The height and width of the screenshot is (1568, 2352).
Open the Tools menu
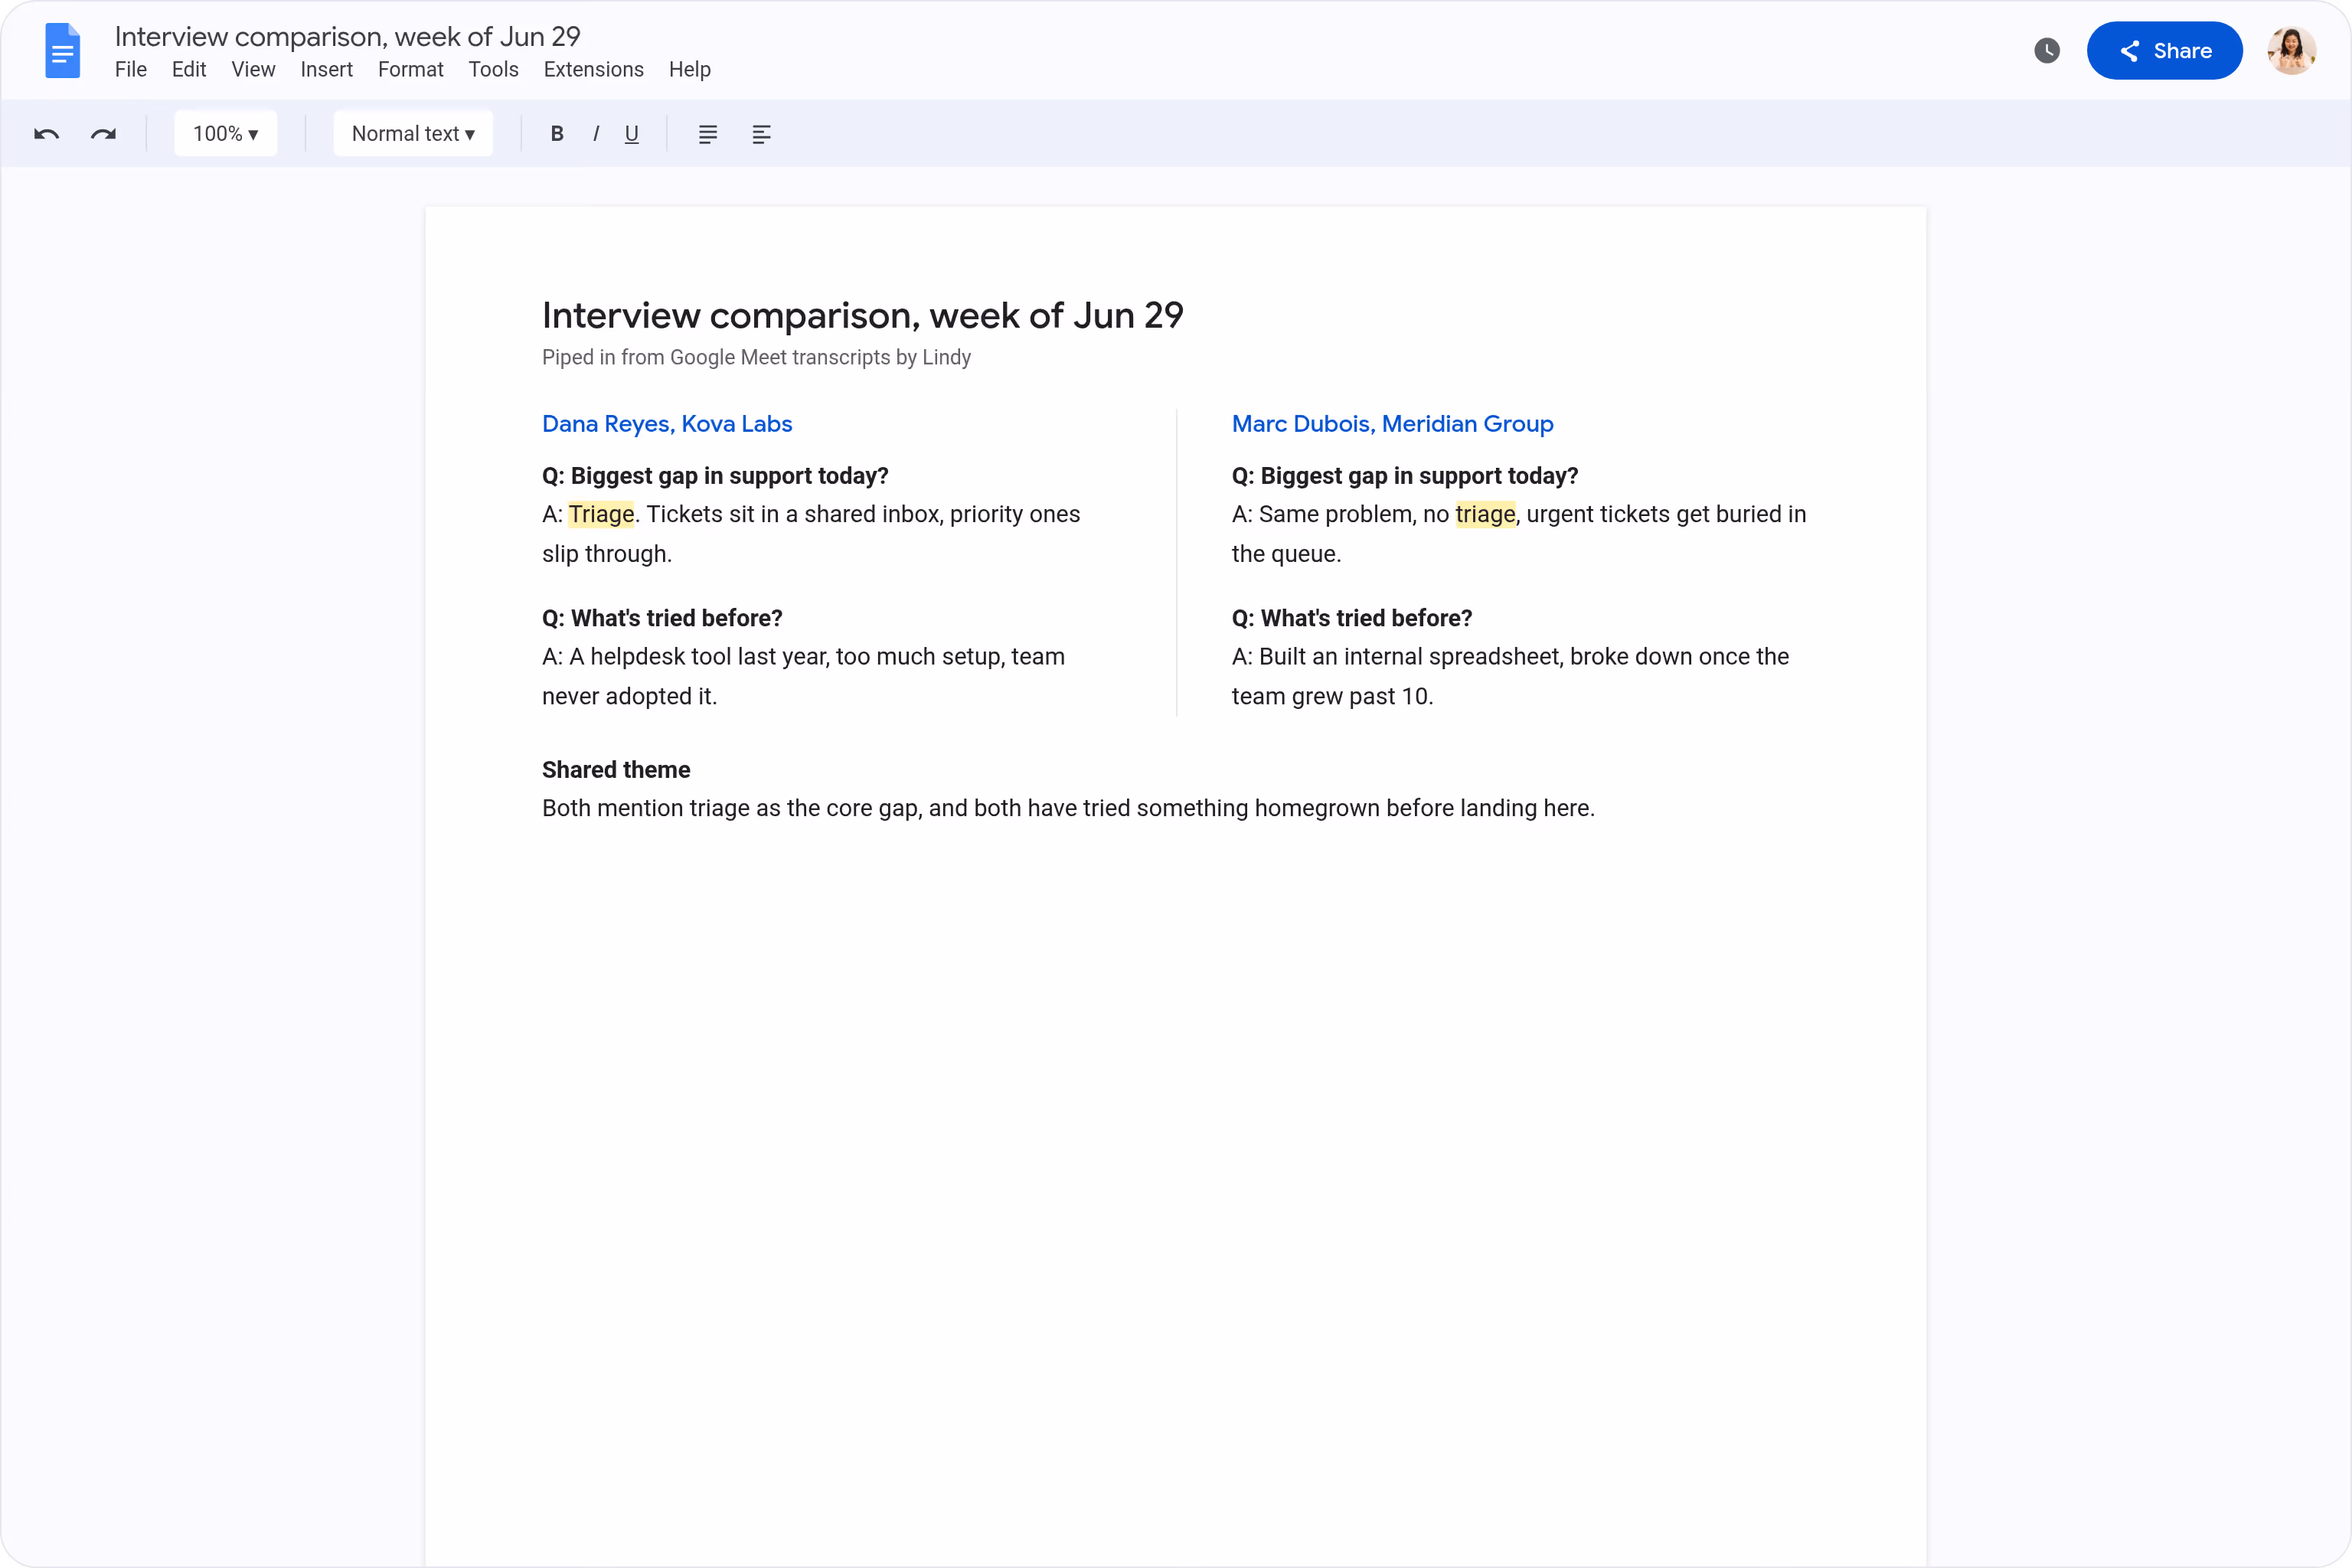493,70
